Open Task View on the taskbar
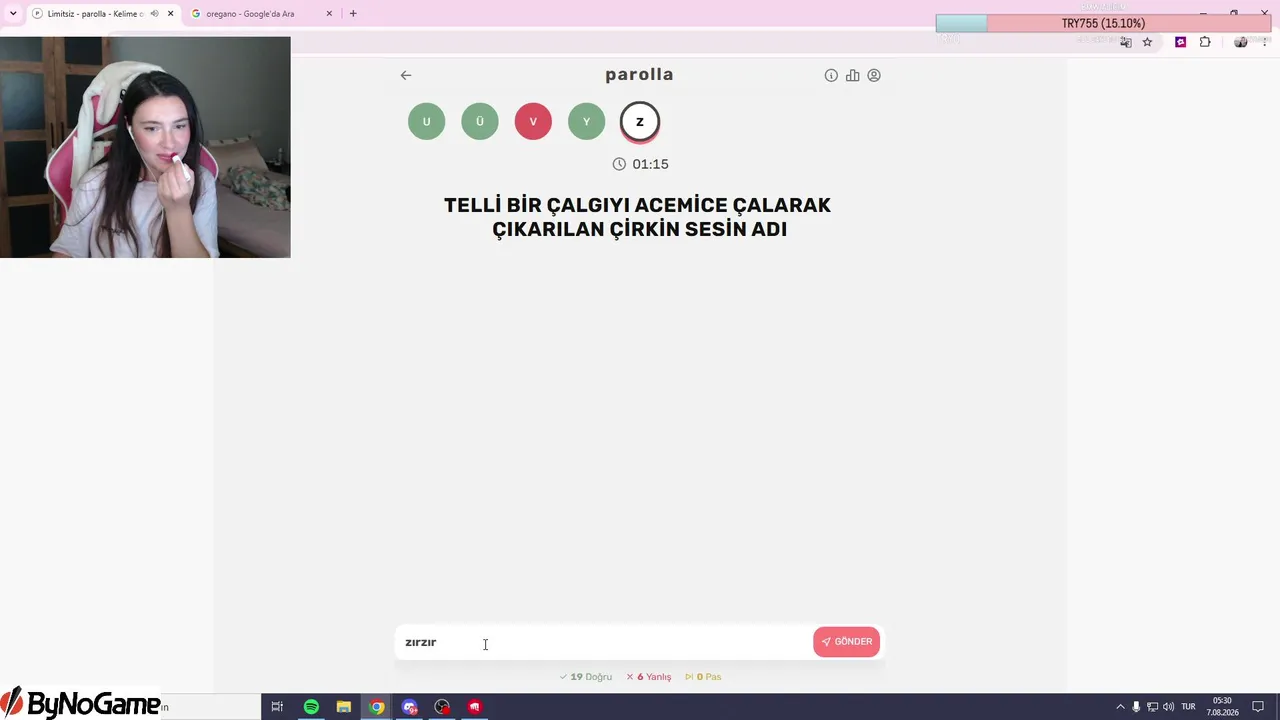 [277, 707]
